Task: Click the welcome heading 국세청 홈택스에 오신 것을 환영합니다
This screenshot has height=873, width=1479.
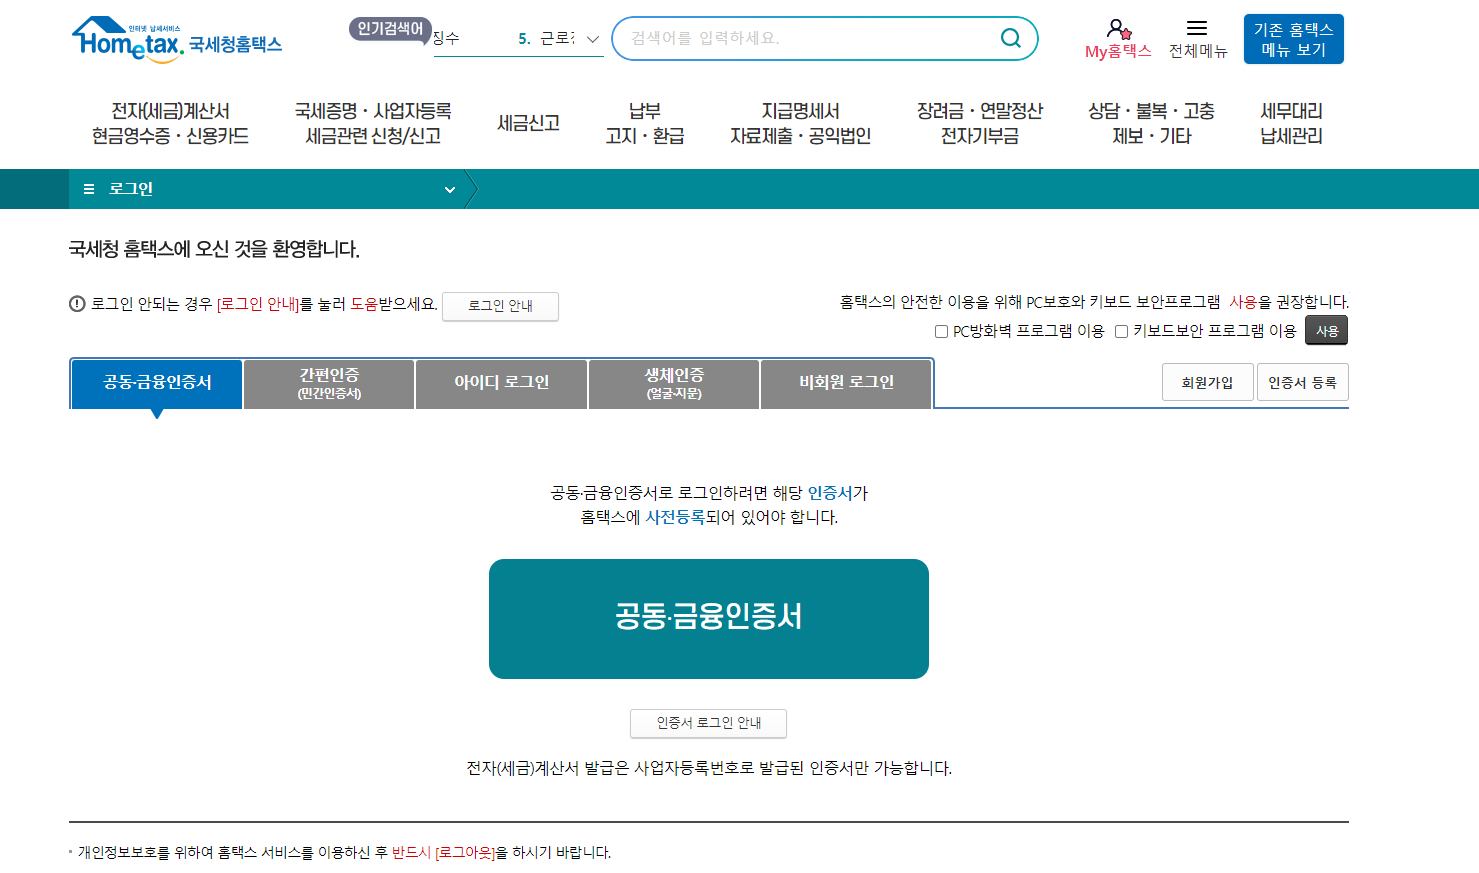Action: pos(214,249)
